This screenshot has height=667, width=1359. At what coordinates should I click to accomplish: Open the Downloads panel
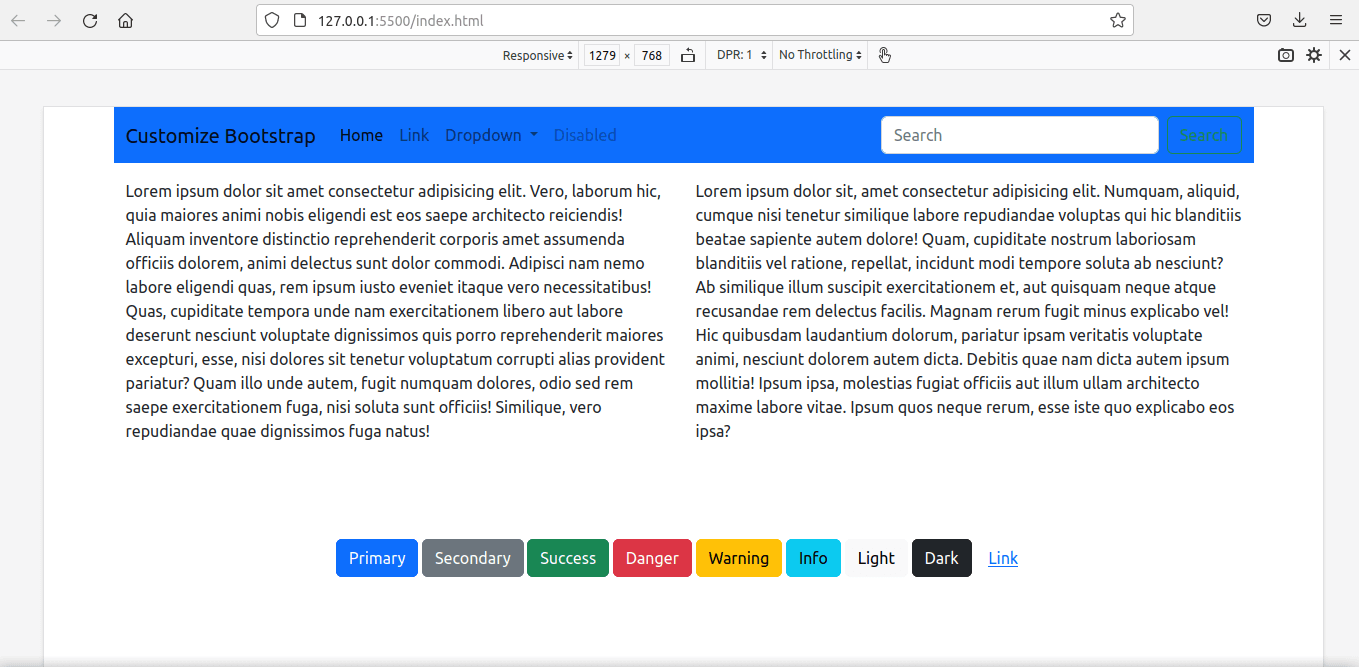pos(1299,20)
